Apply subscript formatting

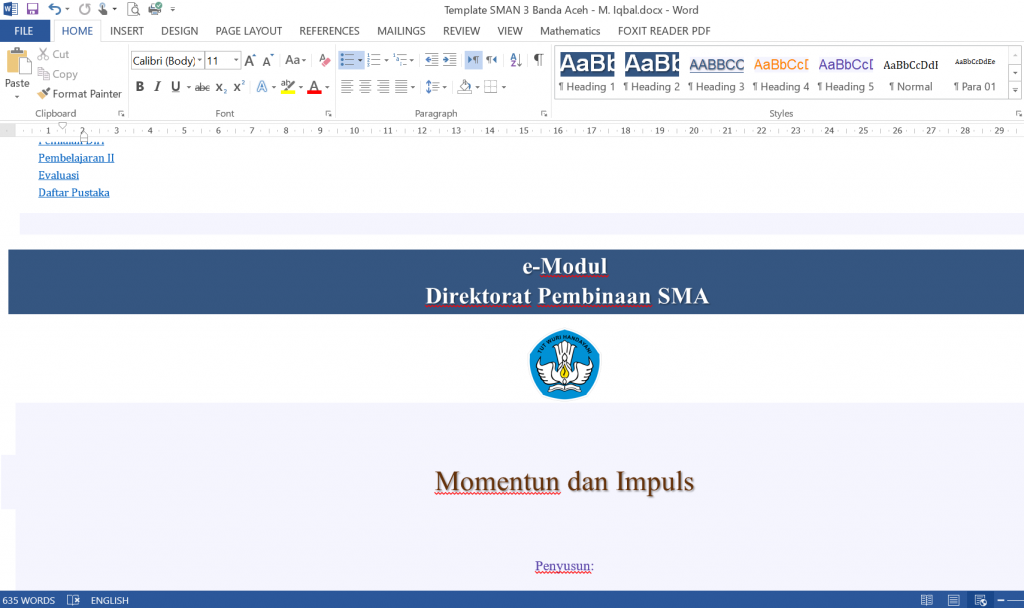pos(221,87)
